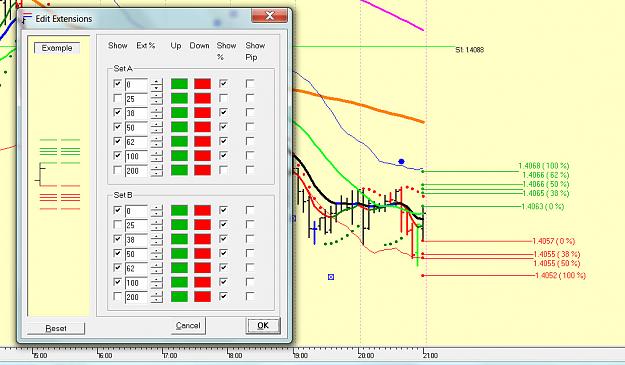Click the Set A 25 row spinner
The width and height of the screenshot is (625, 365).
tap(157, 99)
